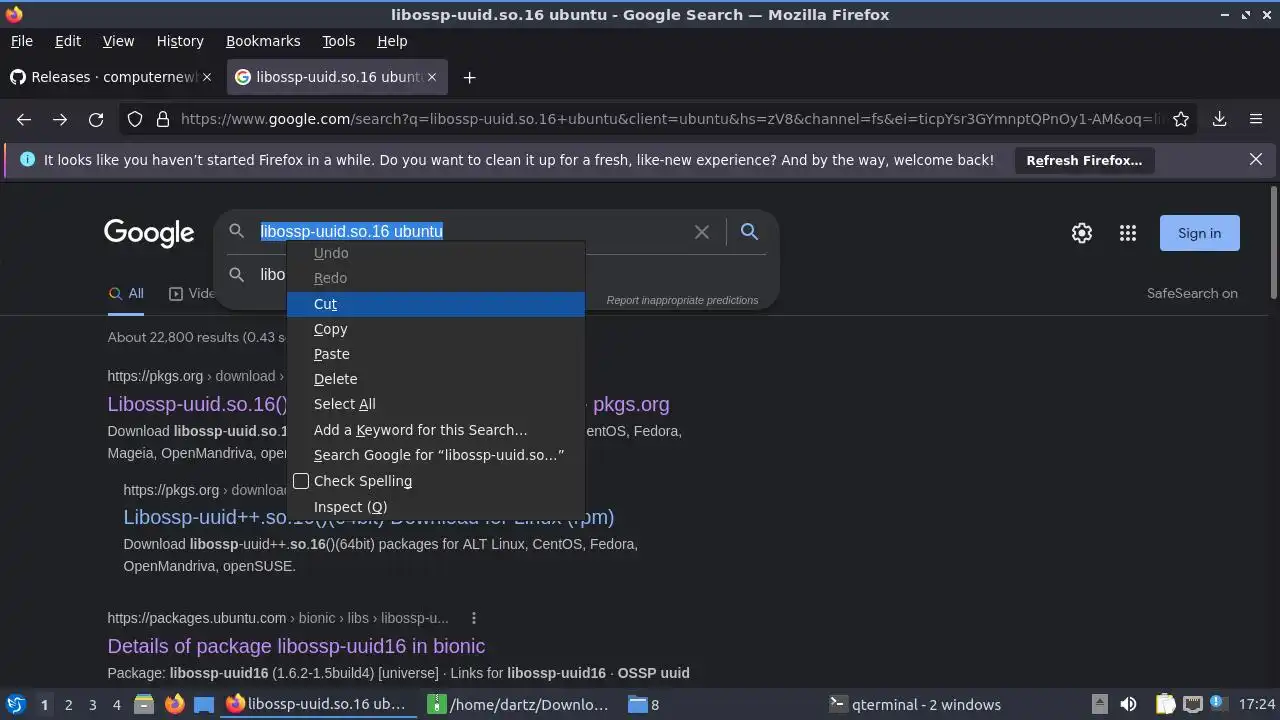Open /home/dartz/Downlo... taskbar window
The width and height of the screenshot is (1280, 720).
click(518, 704)
